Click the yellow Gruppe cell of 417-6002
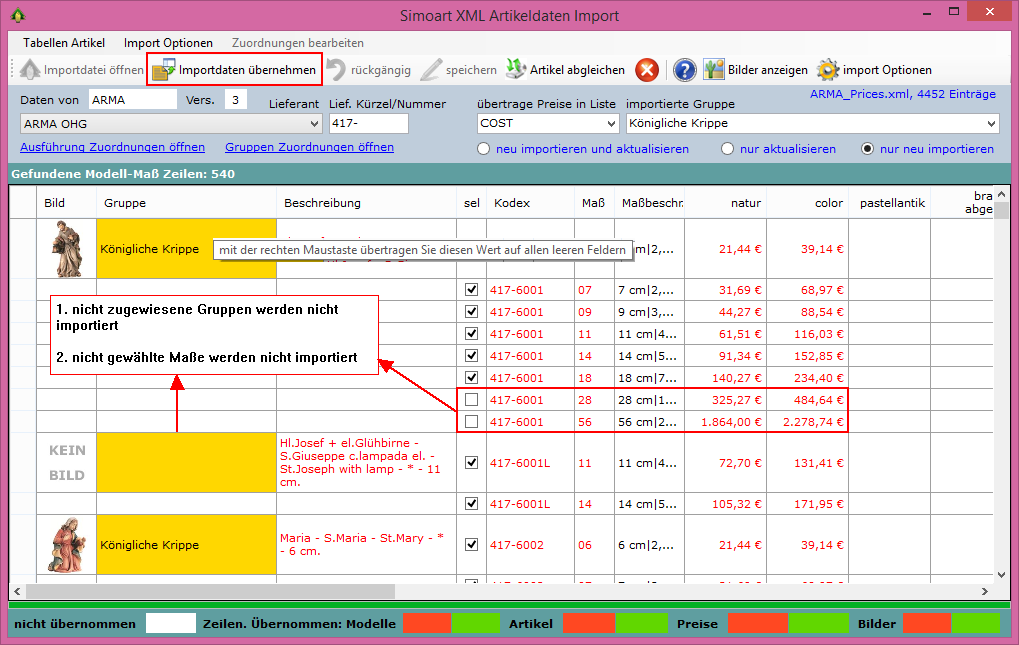 coord(186,545)
